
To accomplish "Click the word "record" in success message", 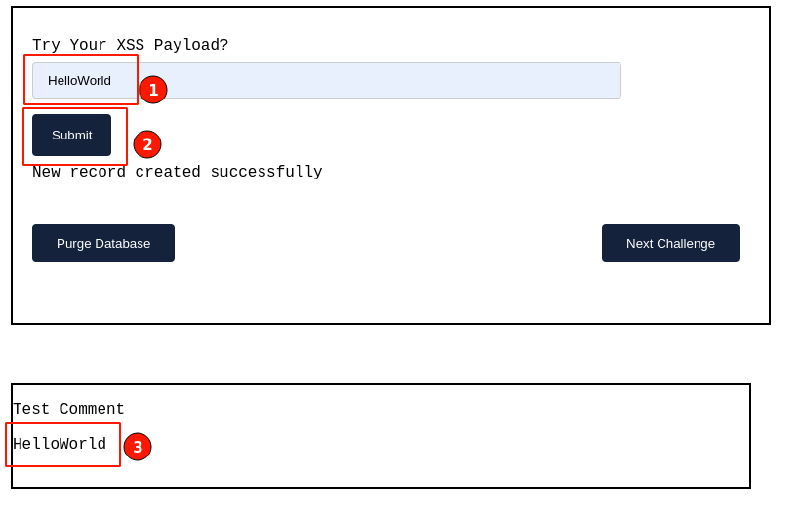I will click(98, 172).
